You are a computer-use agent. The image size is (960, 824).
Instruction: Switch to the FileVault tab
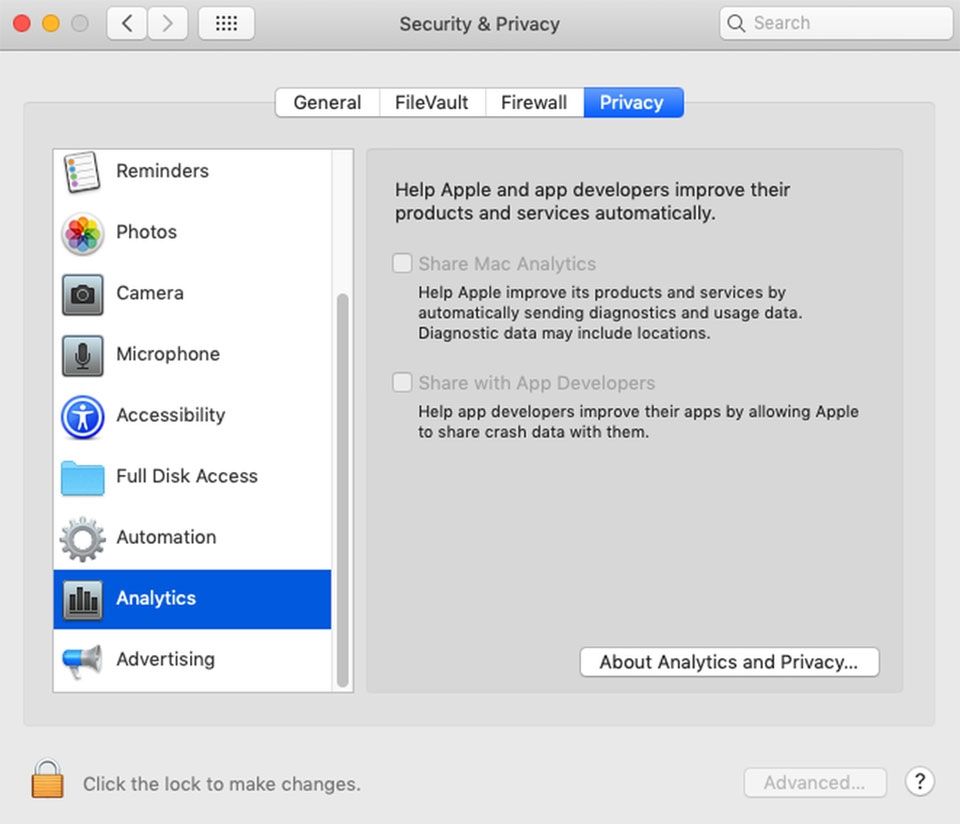coord(432,102)
